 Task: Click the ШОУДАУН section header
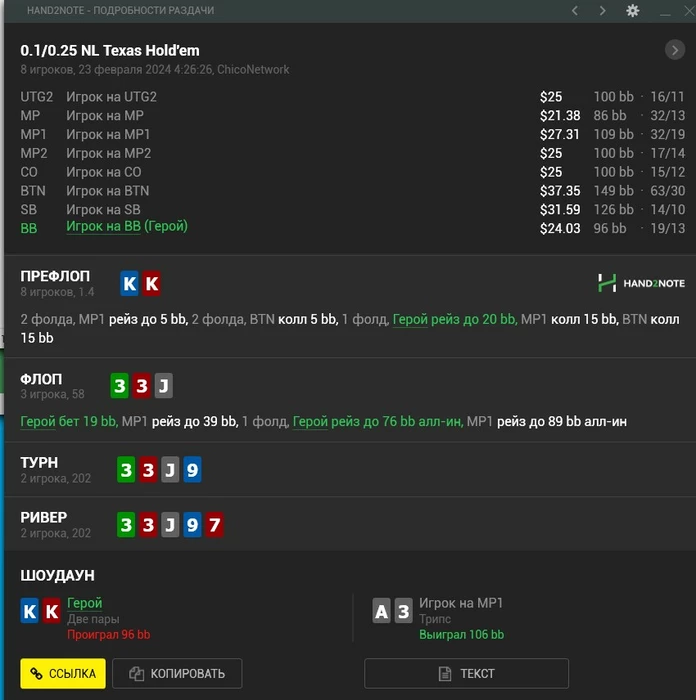[x=58, y=575]
